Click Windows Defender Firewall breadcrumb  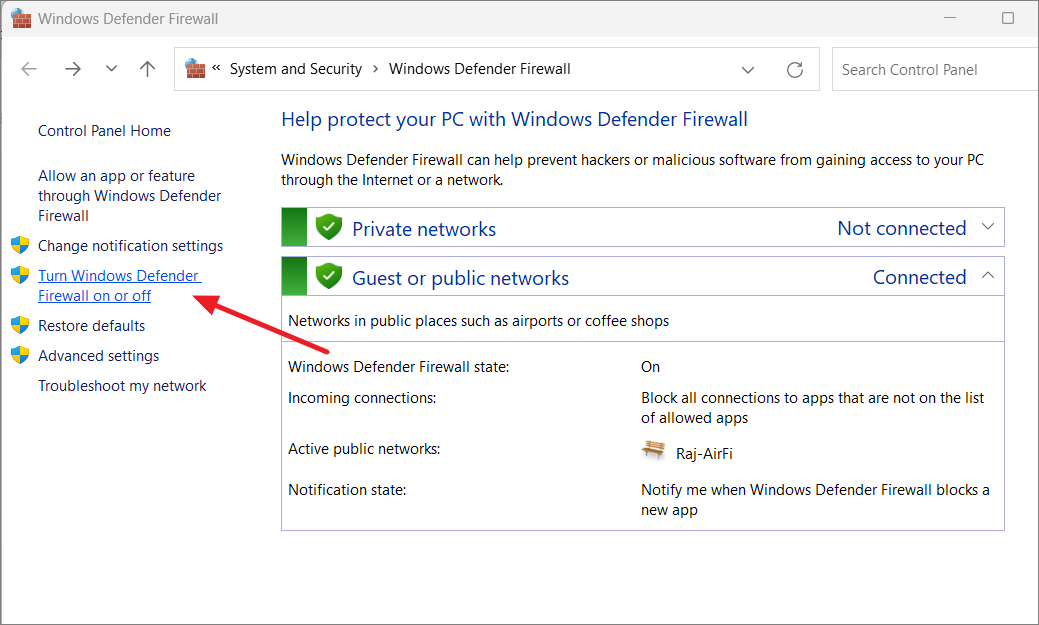480,69
